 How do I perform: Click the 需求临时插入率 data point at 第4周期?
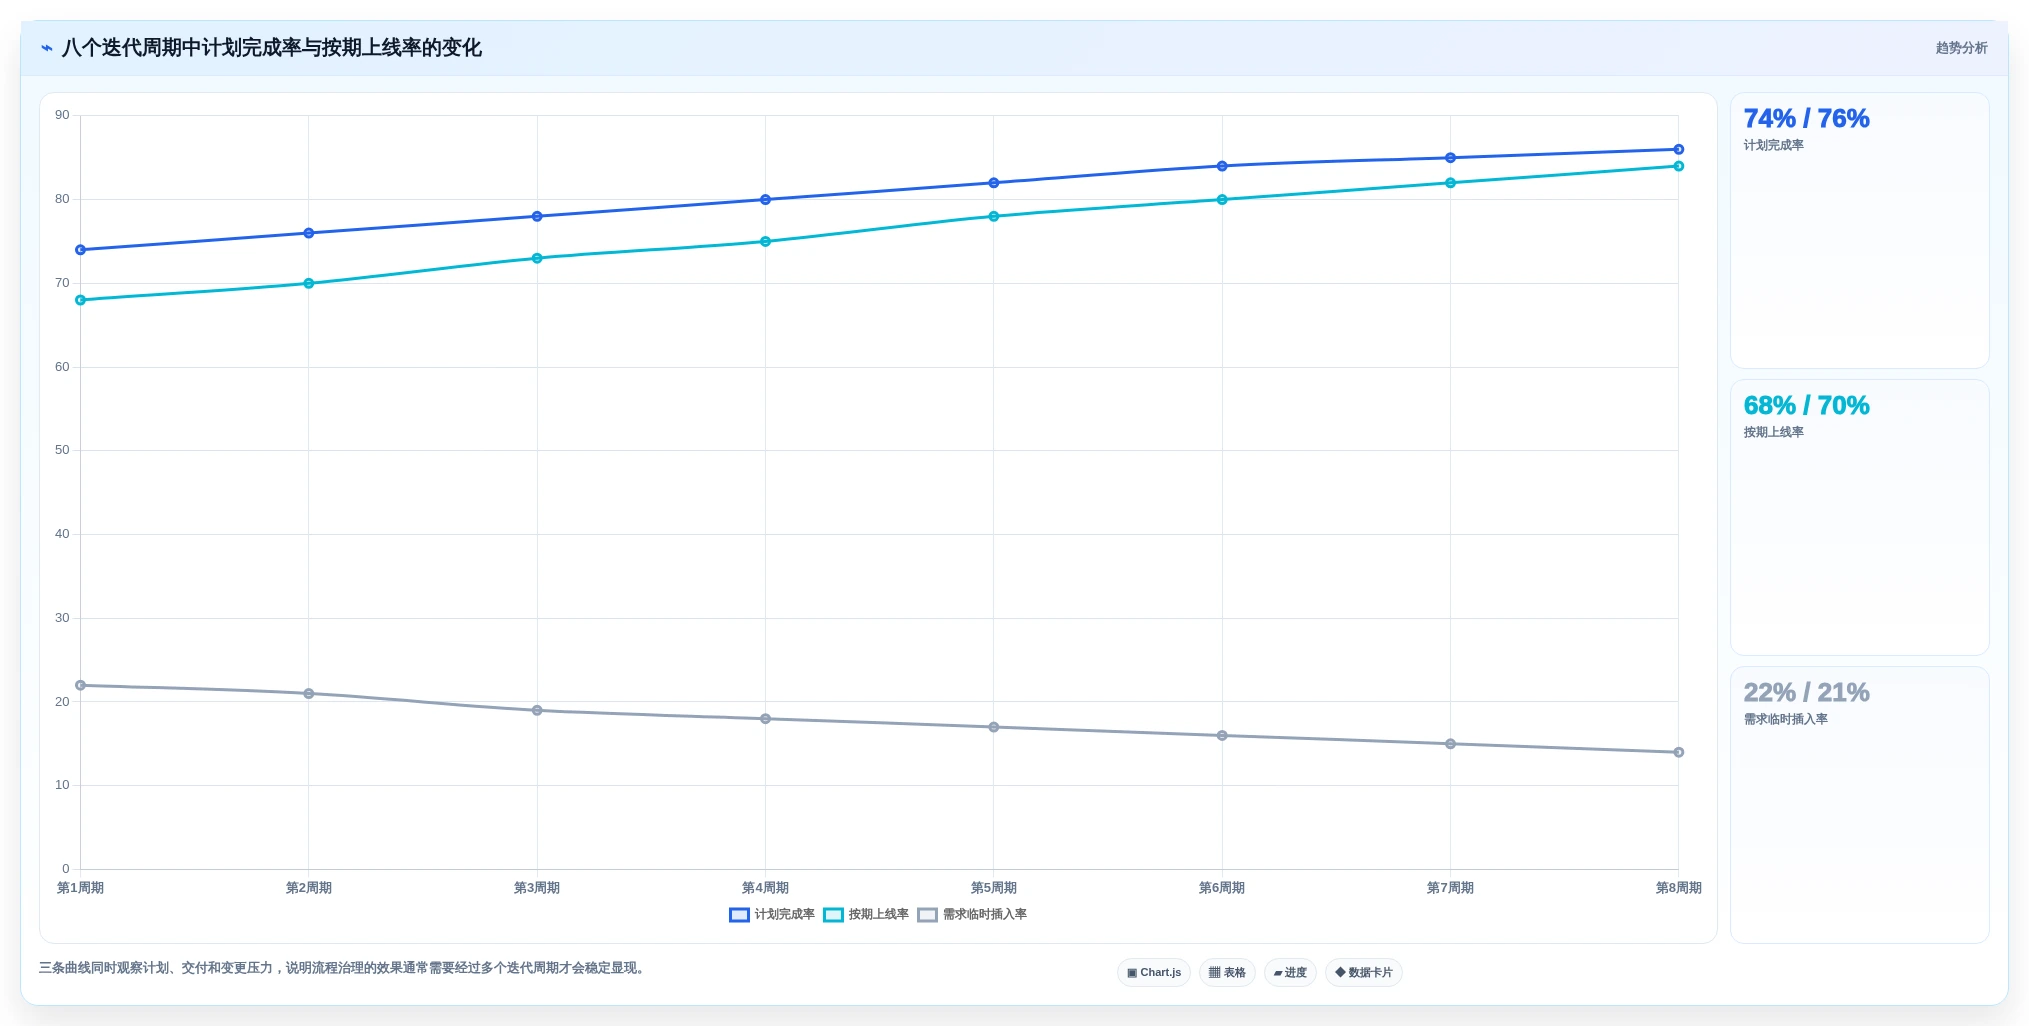(765, 719)
